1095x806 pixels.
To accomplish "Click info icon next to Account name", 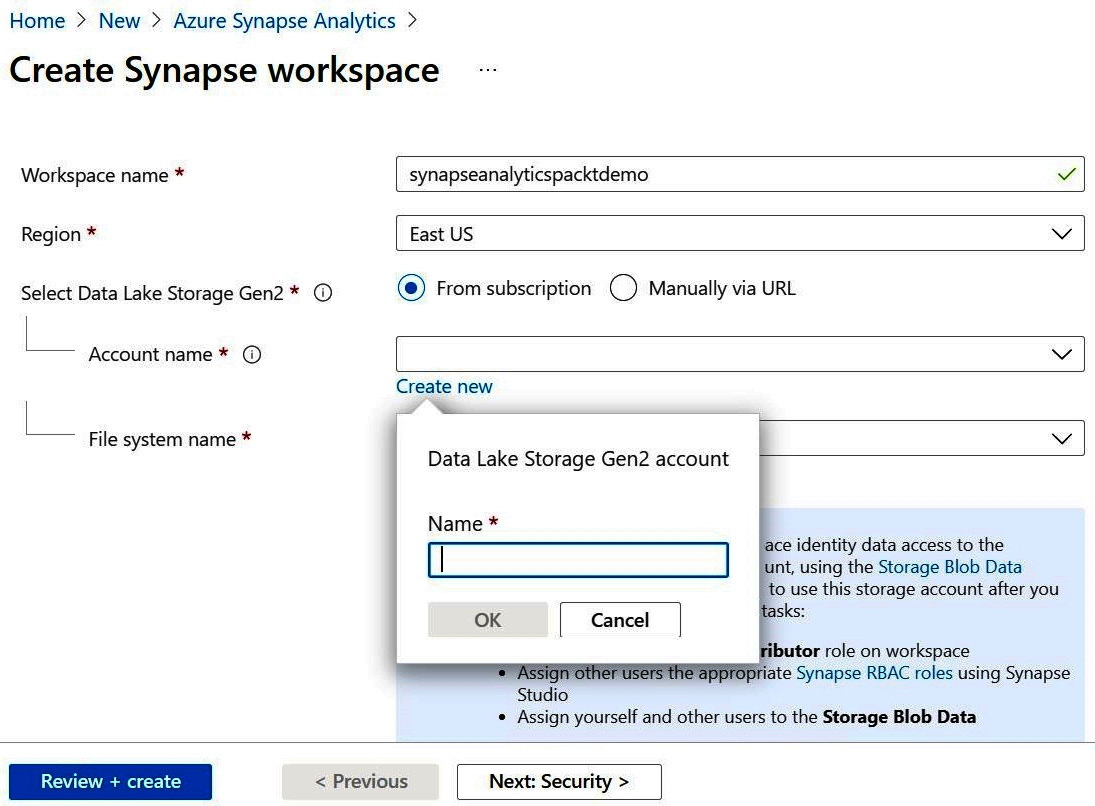I will 252,355.
